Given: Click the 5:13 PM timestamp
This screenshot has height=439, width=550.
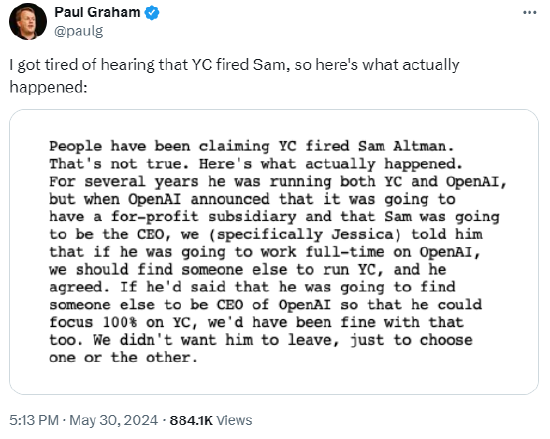Looking at the screenshot, I should pyautogui.click(x=34, y=420).
